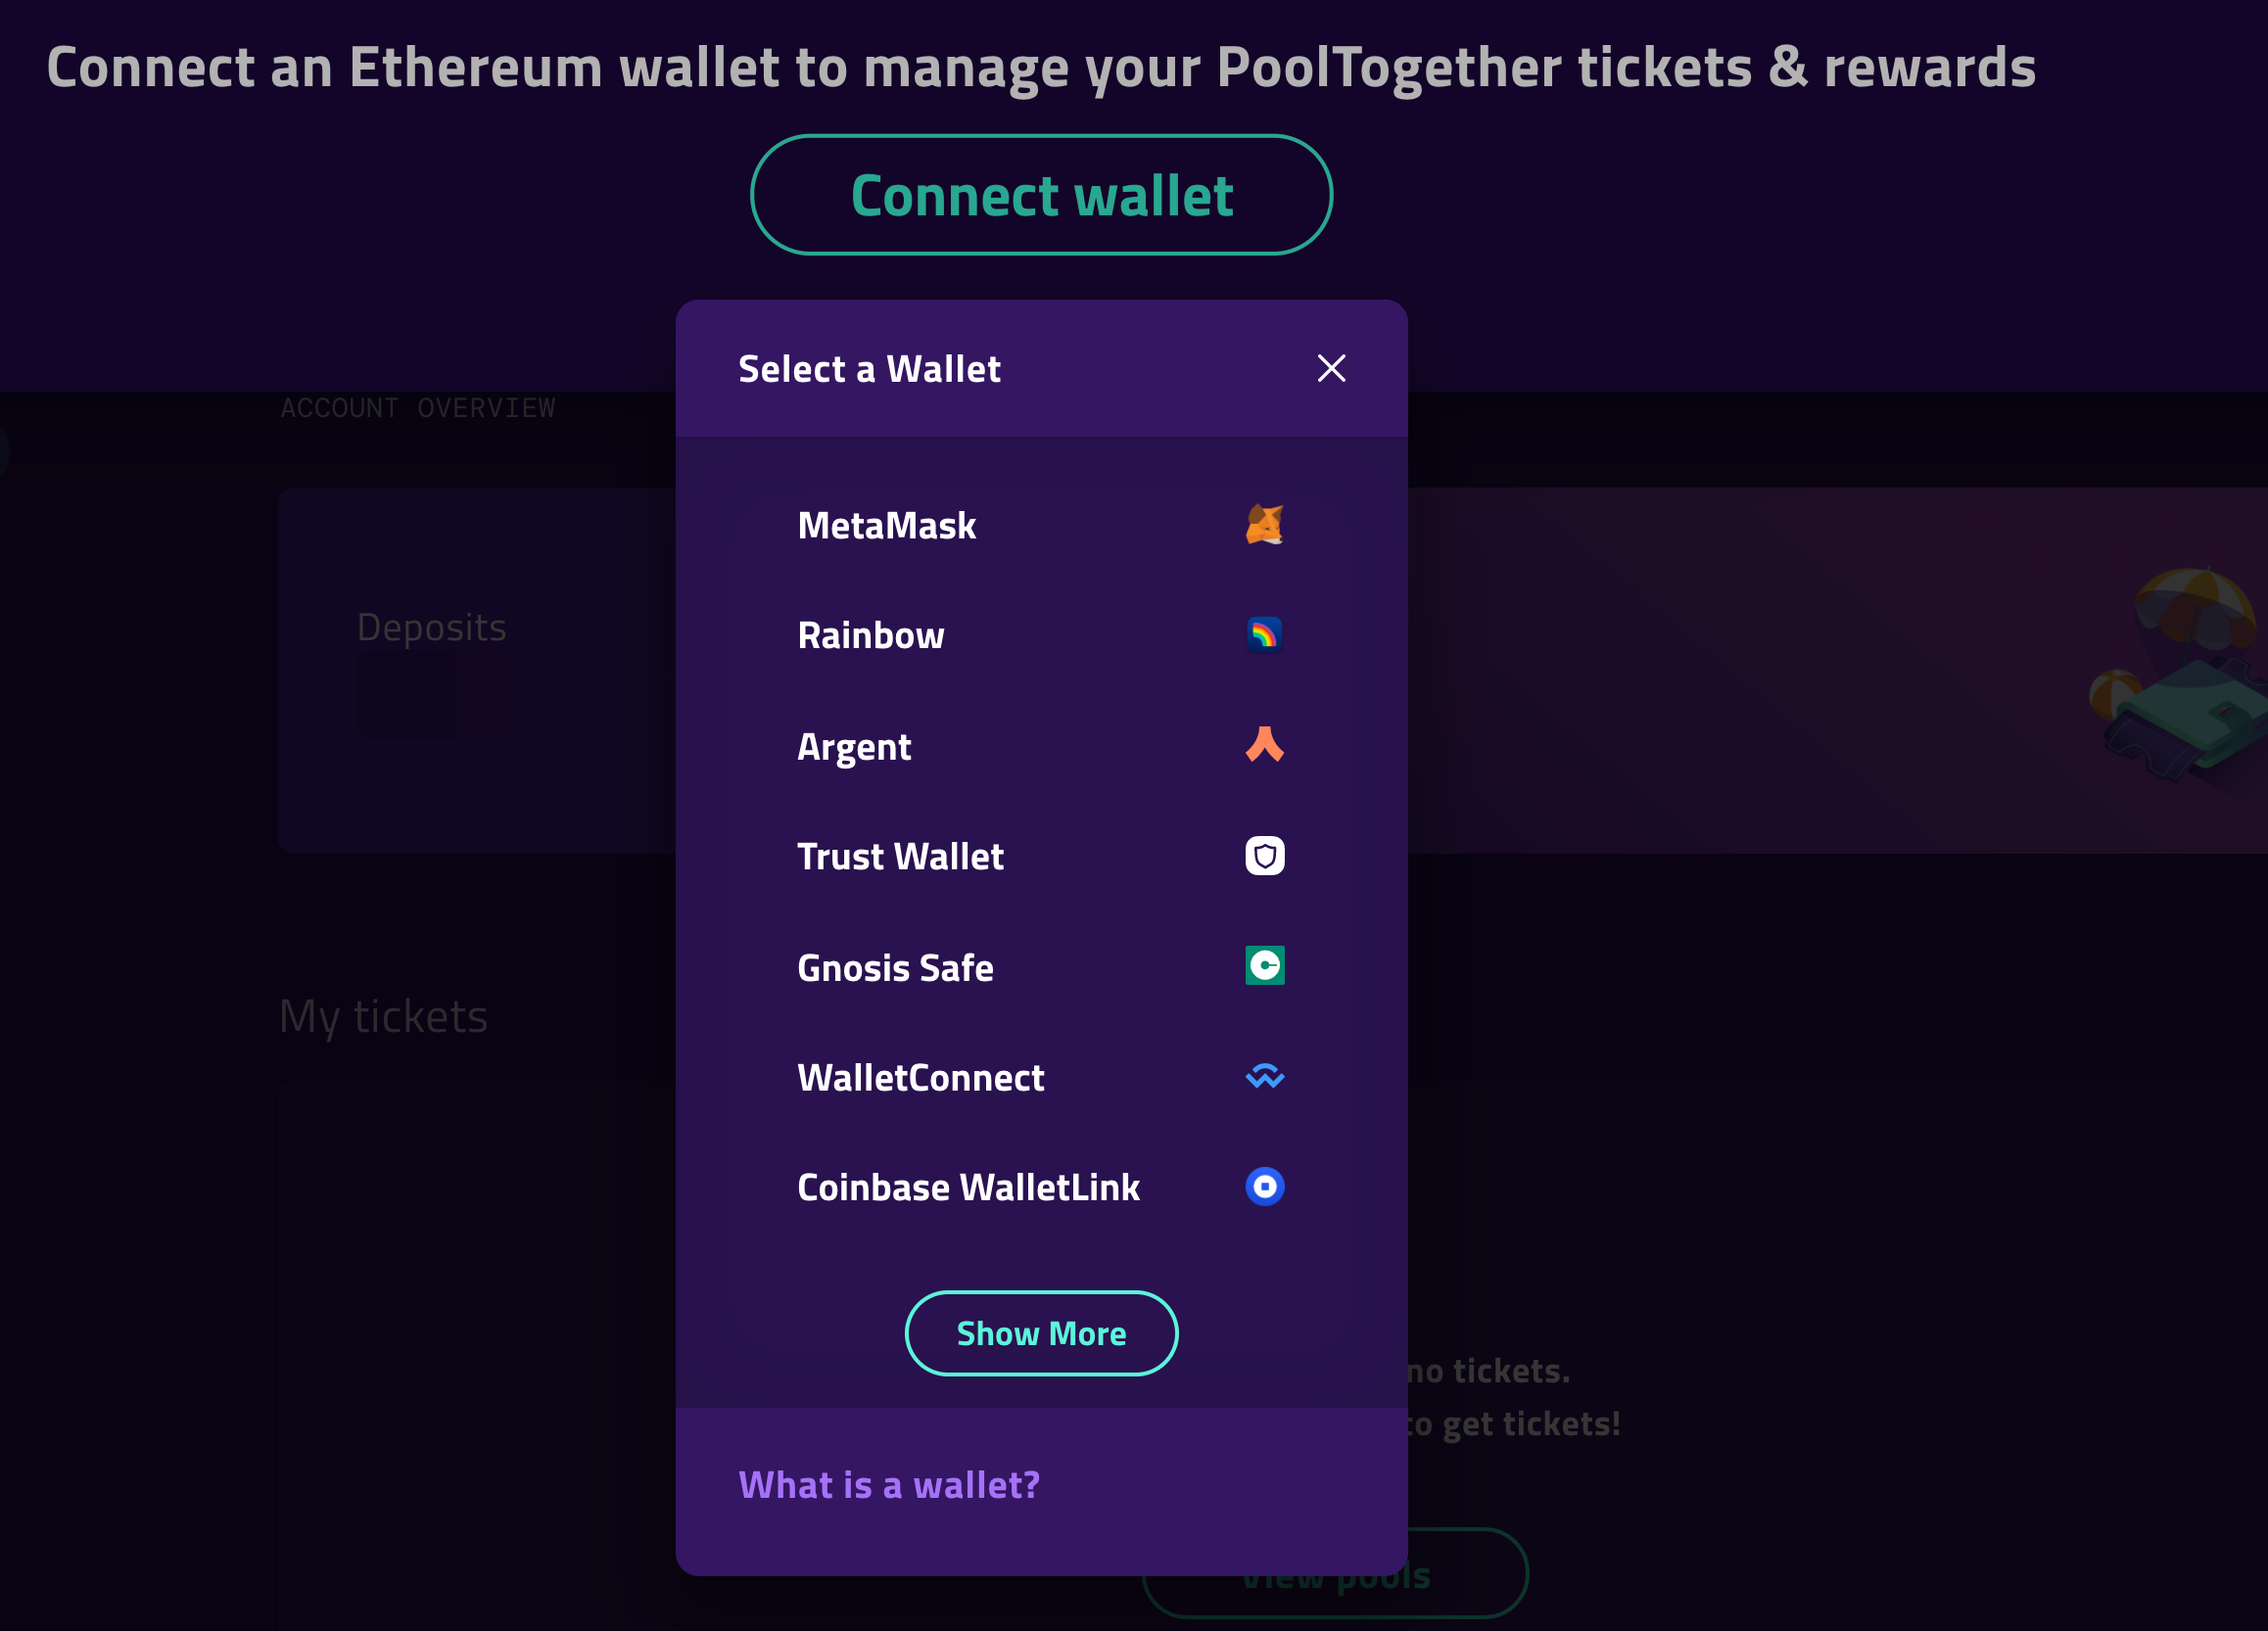The height and width of the screenshot is (1631, 2268).
Task: Choose MetaMask from the wallet list
Action: click(887, 526)
